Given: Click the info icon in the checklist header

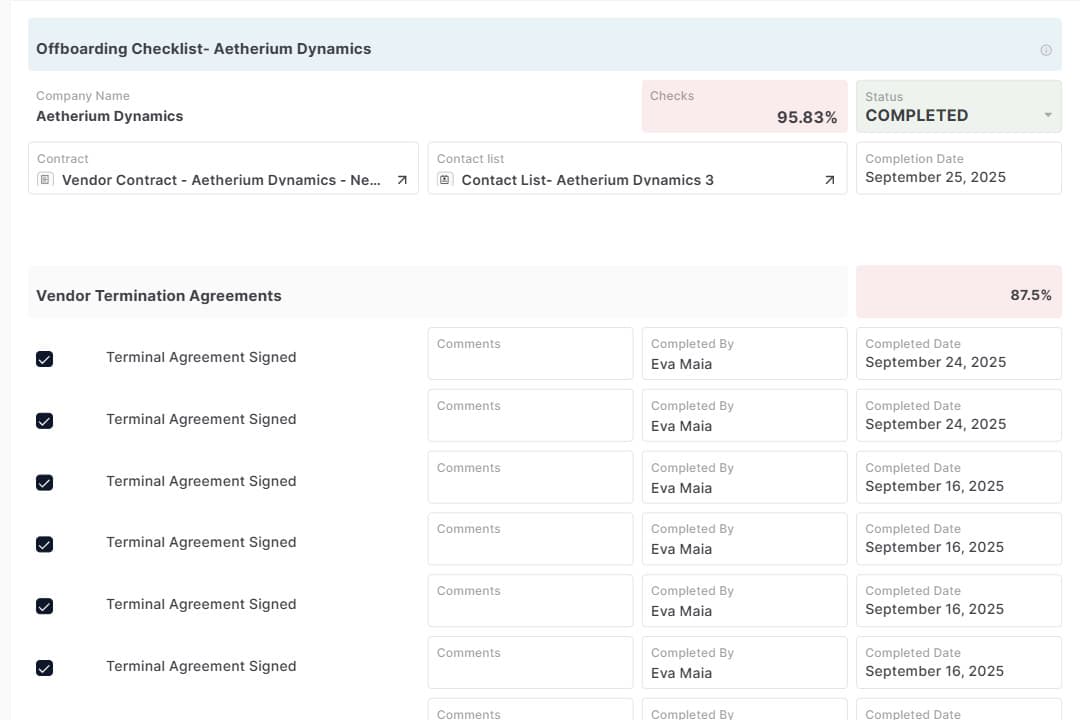Looking at the screenshot, I should click(1045, 50).
